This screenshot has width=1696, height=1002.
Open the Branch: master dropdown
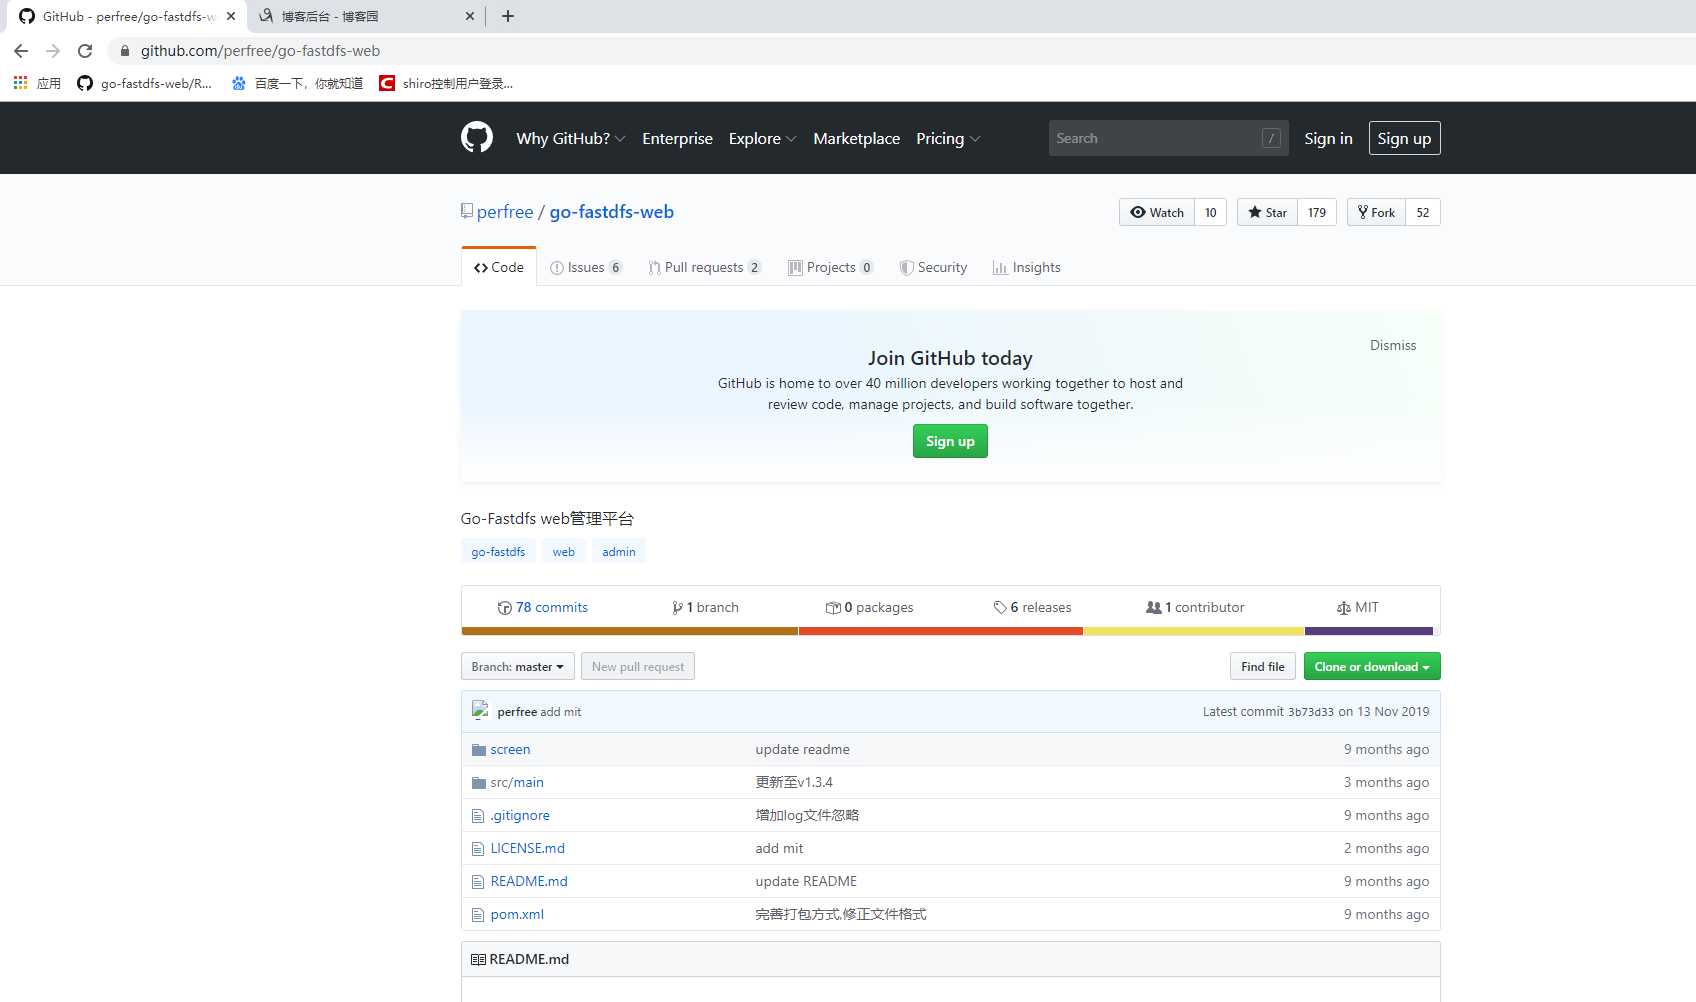click(517, 667)
